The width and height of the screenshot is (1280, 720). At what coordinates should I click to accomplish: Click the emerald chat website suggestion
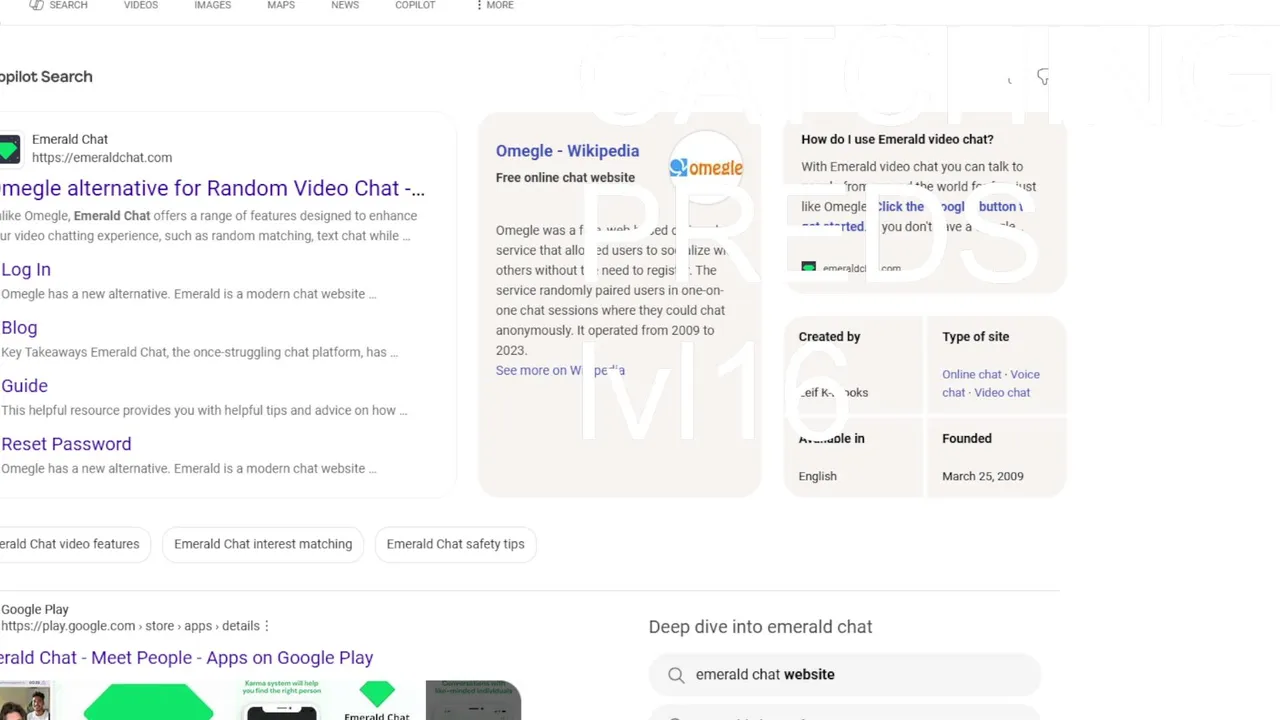[x=845, y=675]
